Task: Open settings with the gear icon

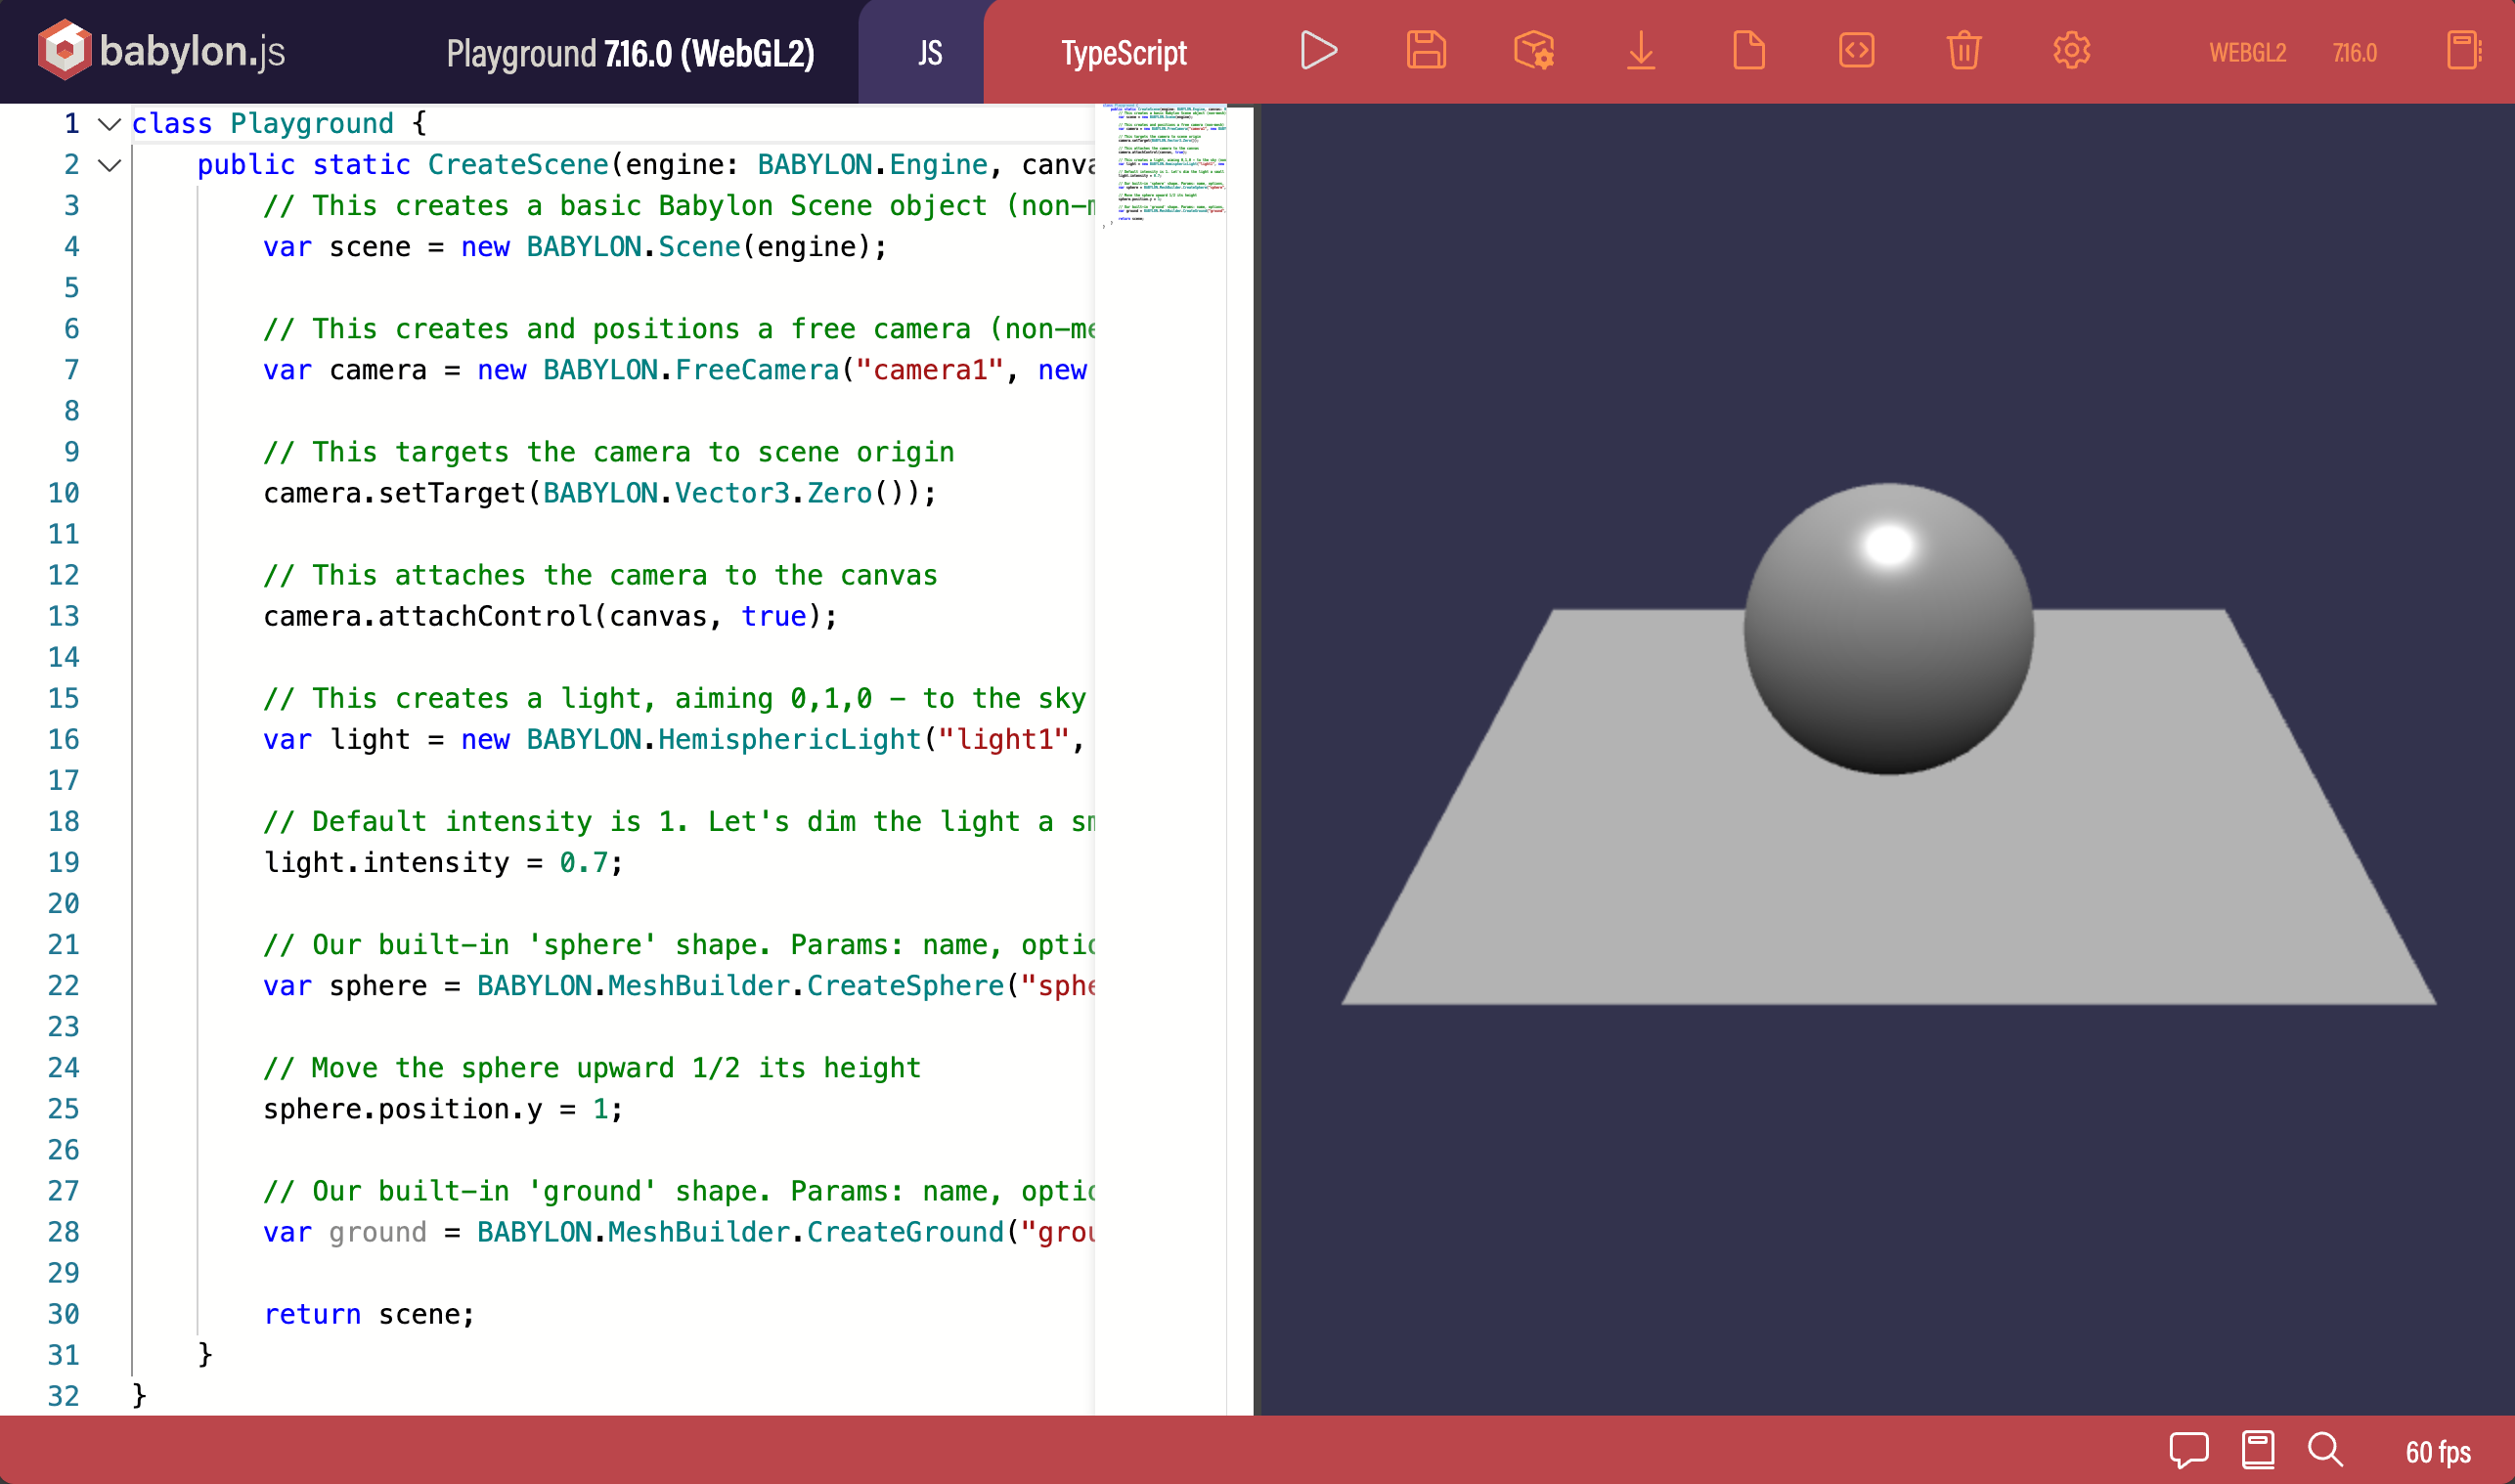Action: [2071, 50]
